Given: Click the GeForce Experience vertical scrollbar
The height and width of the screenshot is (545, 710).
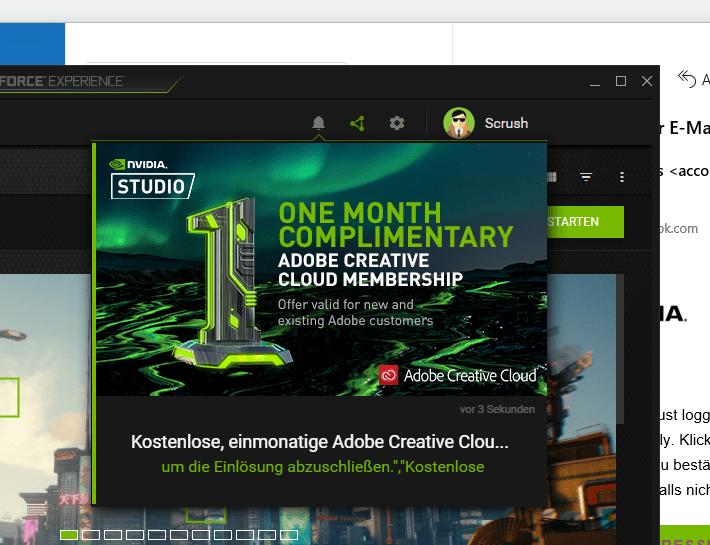Looking at the screenshot, I should pos(620,349).
